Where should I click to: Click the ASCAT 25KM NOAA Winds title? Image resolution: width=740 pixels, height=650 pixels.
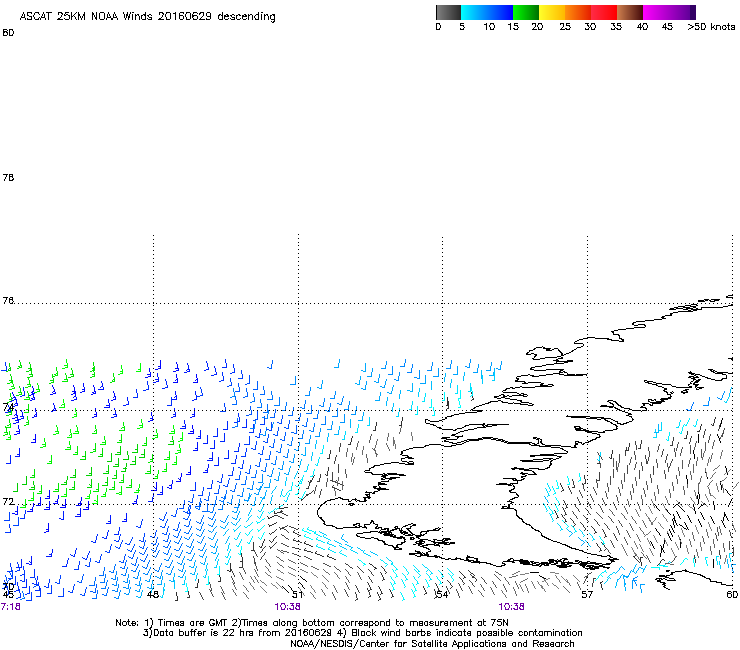[147, 17]
